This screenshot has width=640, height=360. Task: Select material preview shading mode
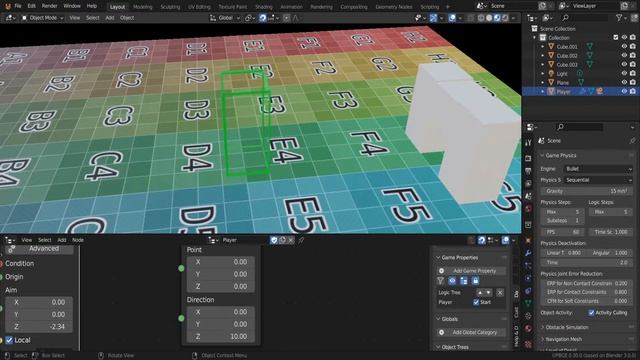(x=497, y=18)
